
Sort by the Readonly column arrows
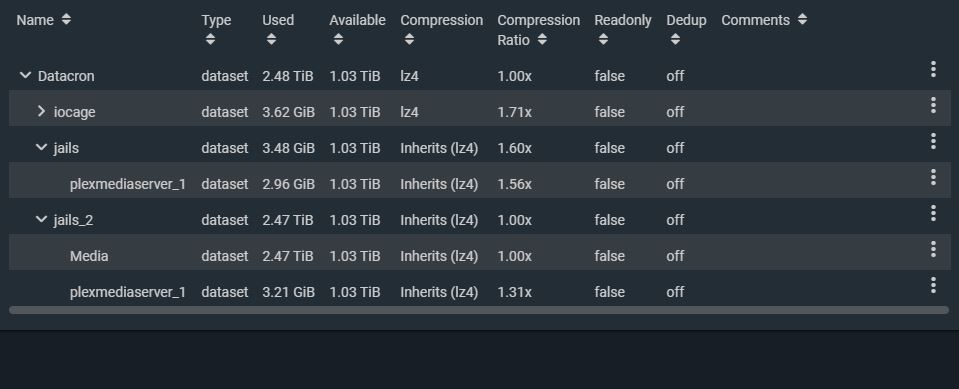[x=603, y=39]
